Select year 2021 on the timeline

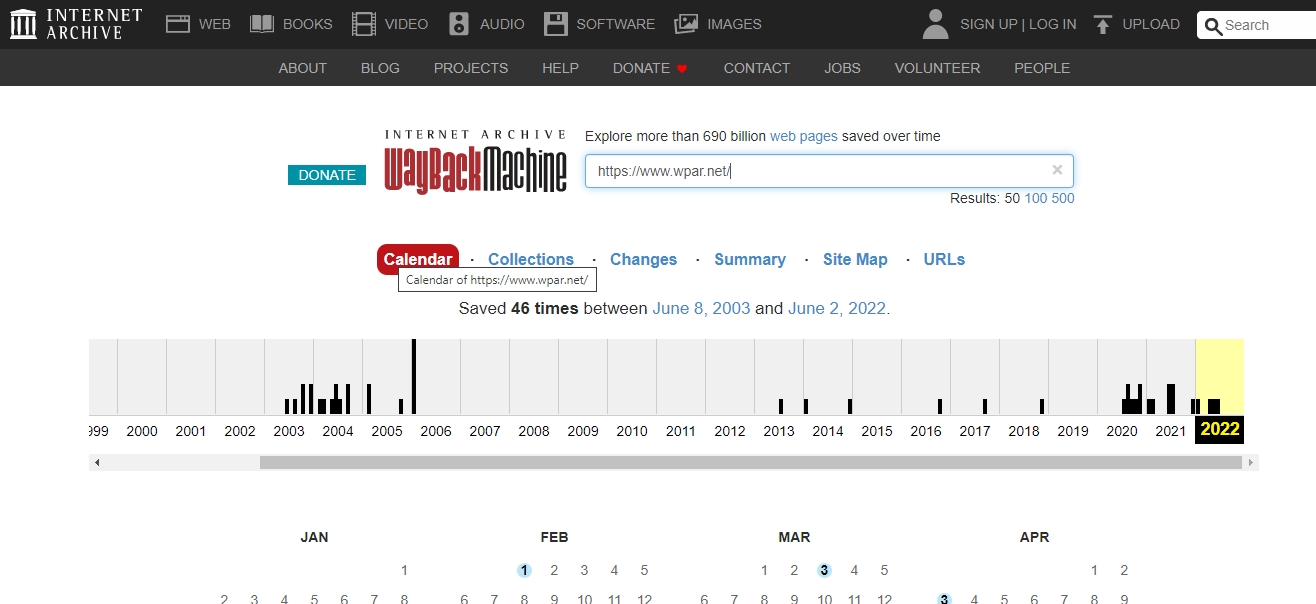coord(1171,430)
